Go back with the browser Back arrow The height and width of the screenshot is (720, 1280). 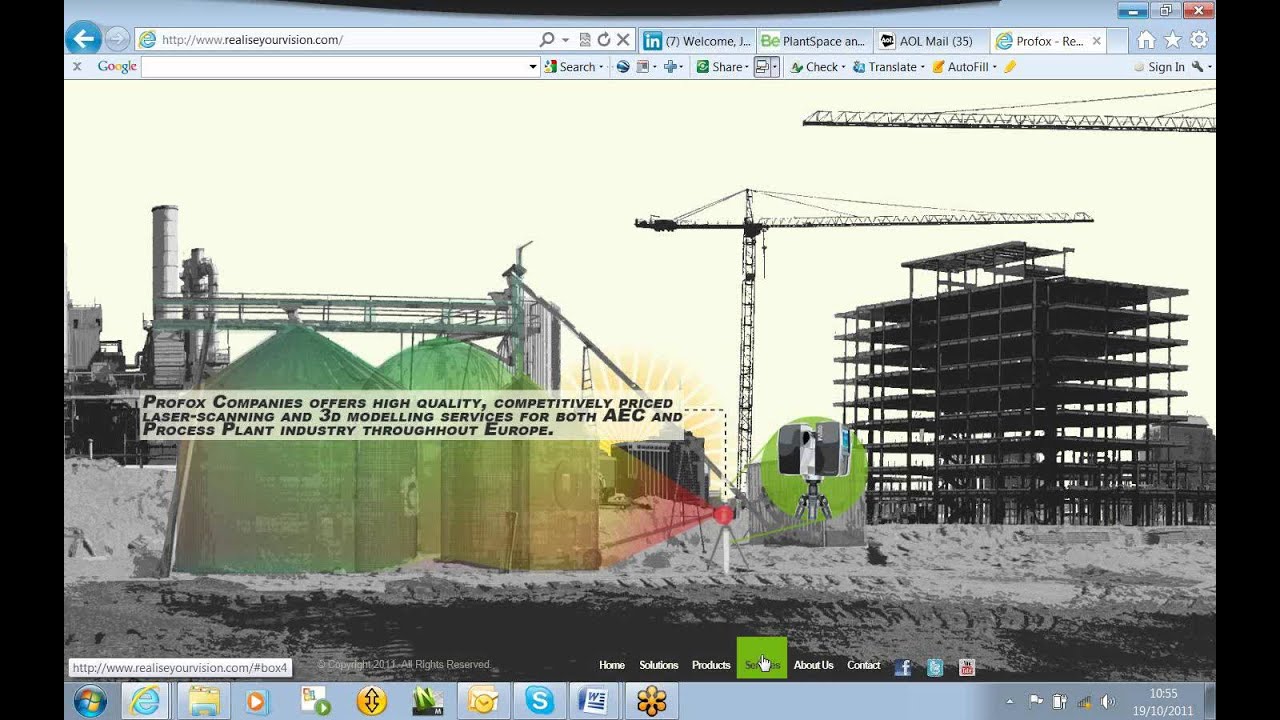[x=84, y=39]
